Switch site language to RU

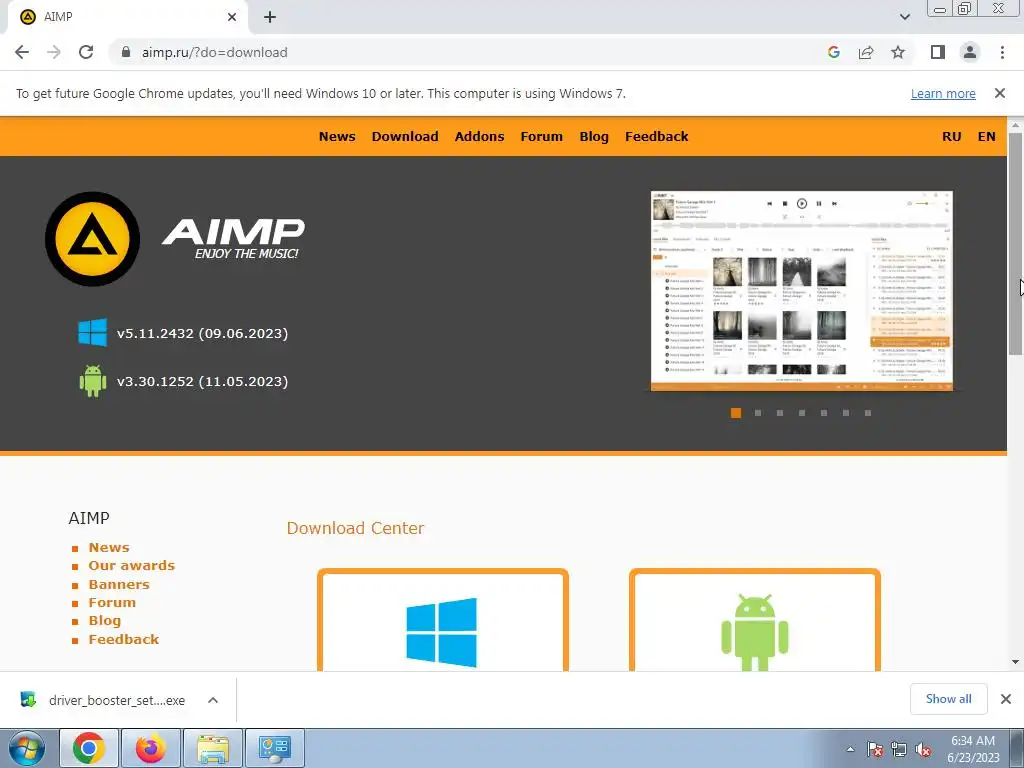coord(952,136)
